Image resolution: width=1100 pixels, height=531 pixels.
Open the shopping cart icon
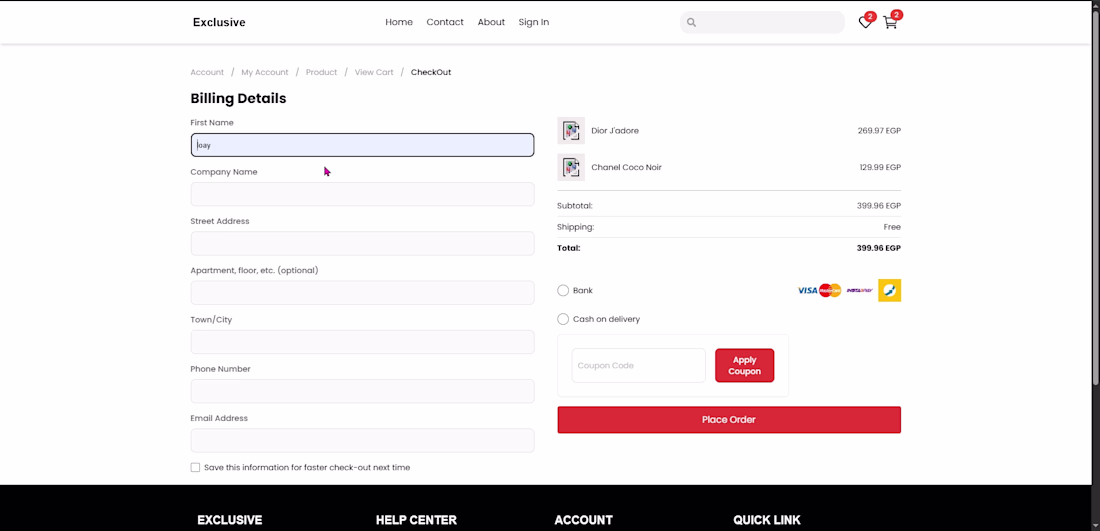tap(890, 22)
